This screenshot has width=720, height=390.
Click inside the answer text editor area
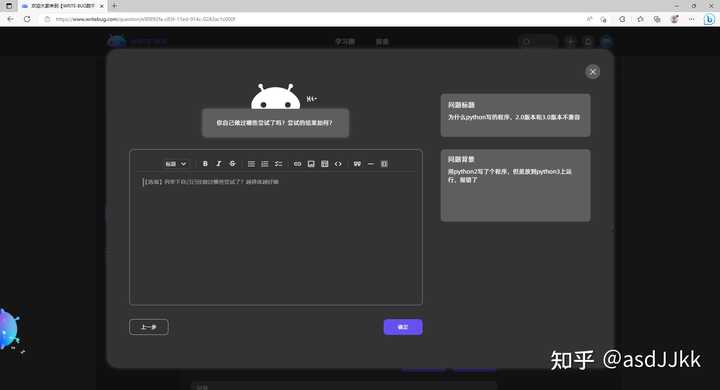(x=276, y=238)
